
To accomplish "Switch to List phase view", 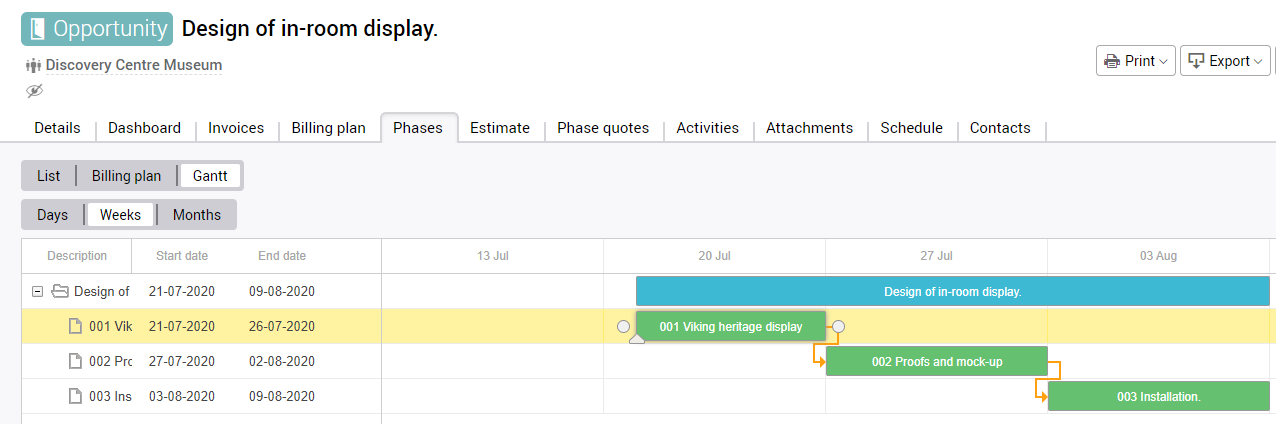I will [49, 176].
